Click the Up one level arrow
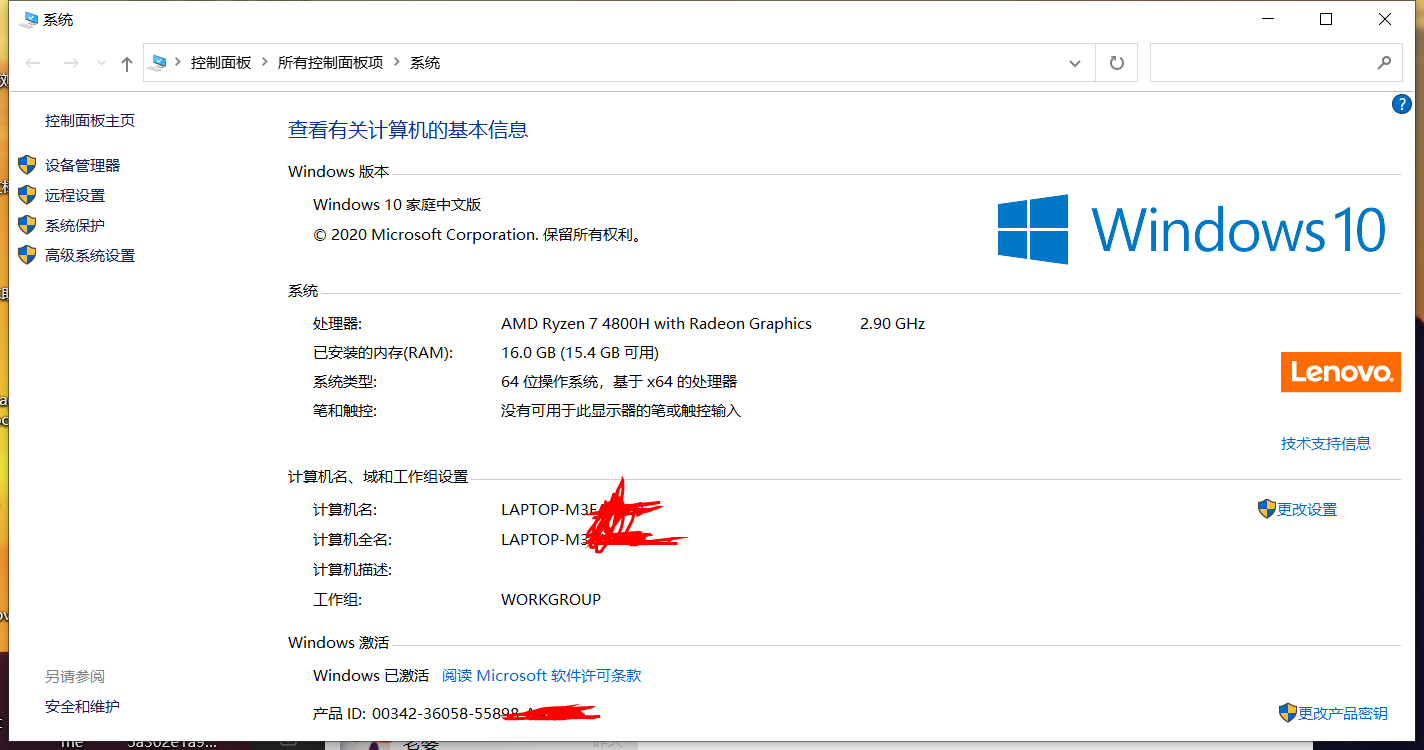The height and width of the screenshot is (750, 1424). point(126,63)
